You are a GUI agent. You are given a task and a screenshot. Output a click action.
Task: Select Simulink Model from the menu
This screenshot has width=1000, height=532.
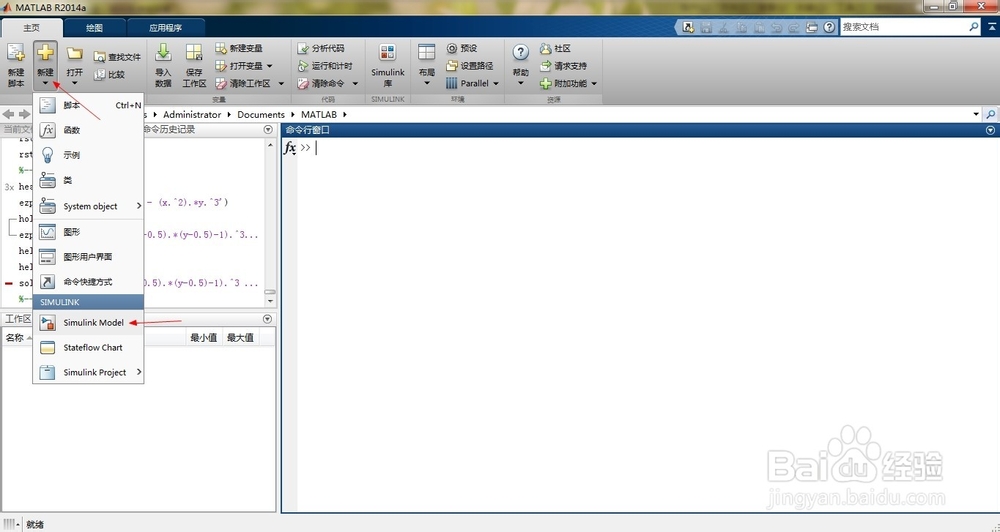[89, 323]
